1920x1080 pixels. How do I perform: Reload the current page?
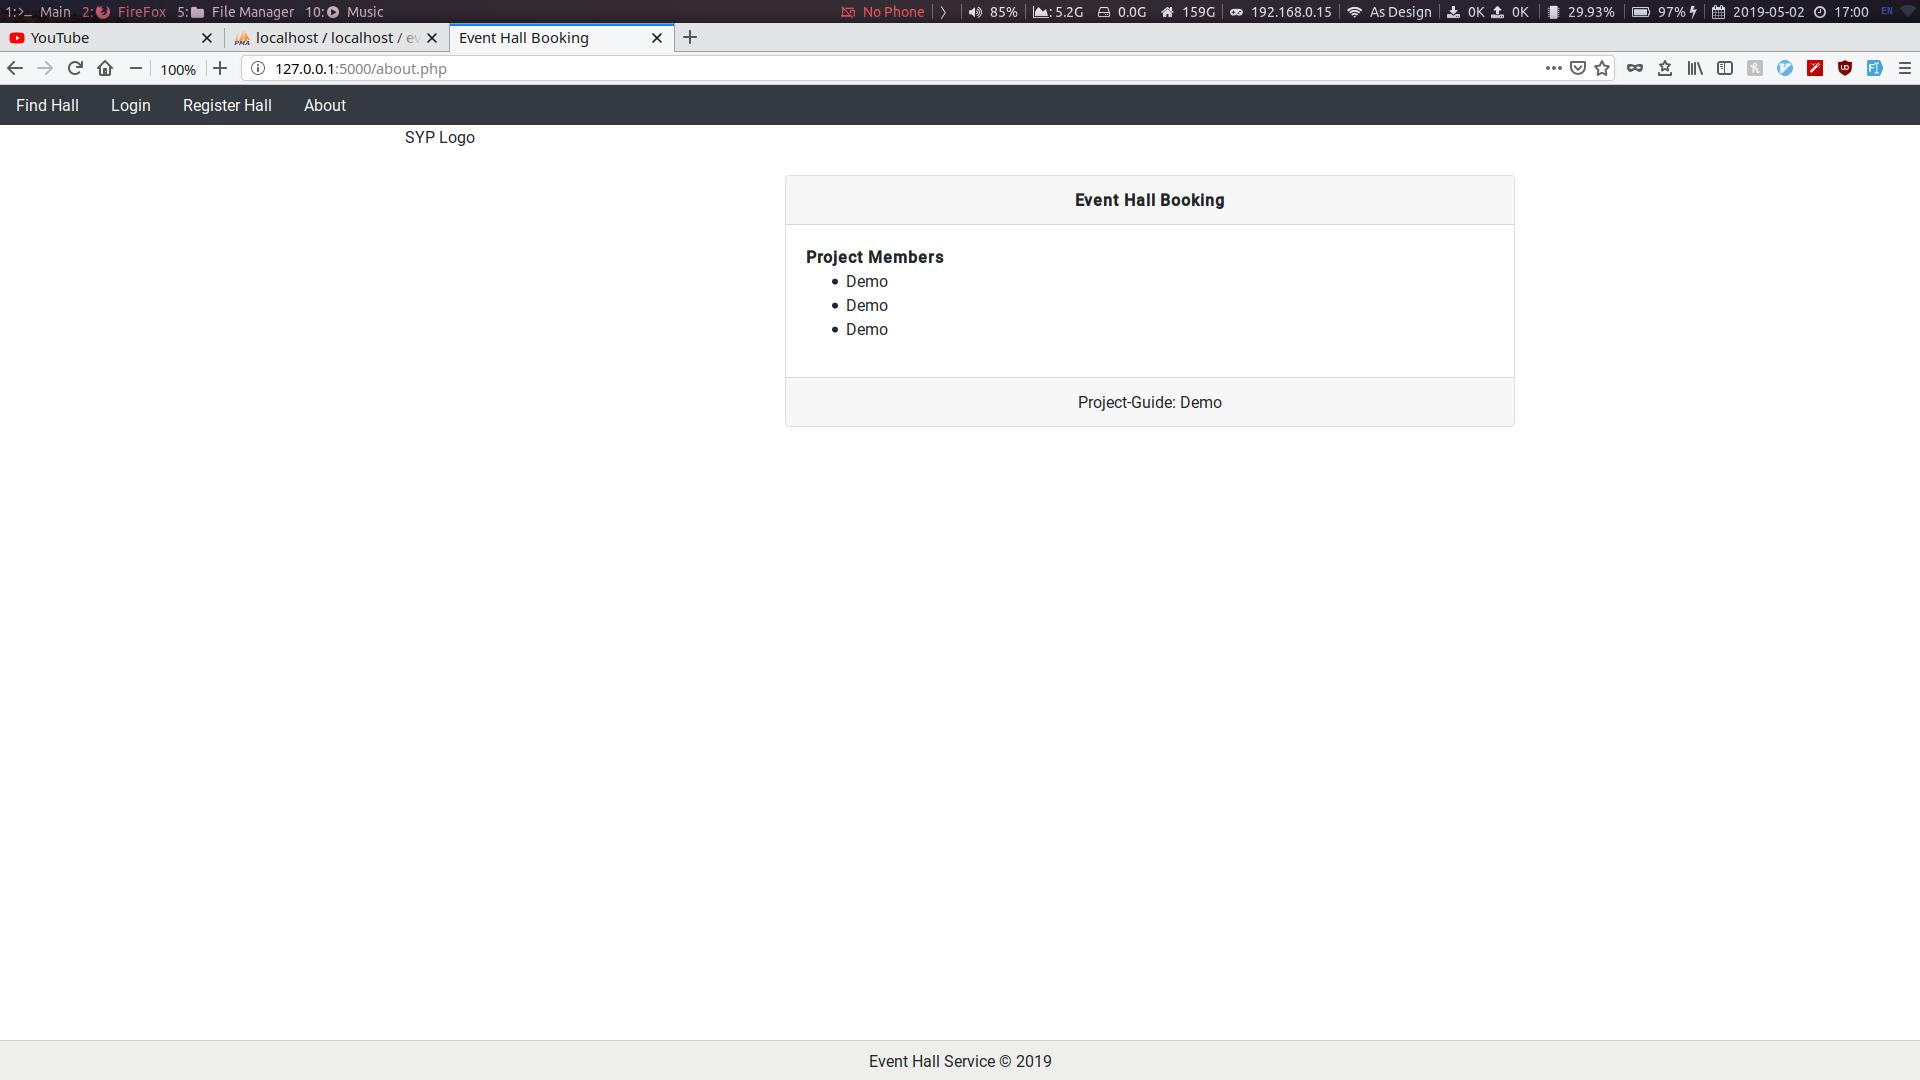click(x=75, y=68)
